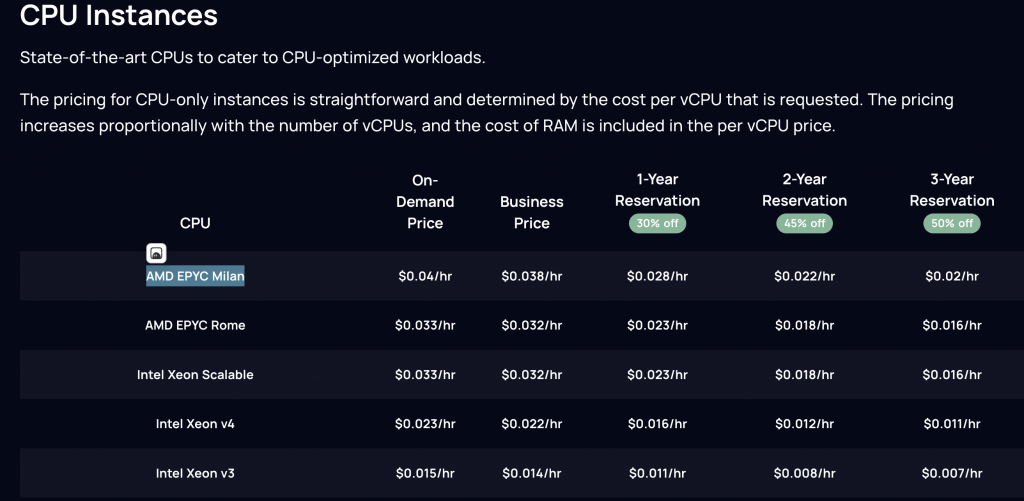Viewport: 1024px width, 501px height.
Task: Click the 50% off badge
Action: [x=952, y=223]
